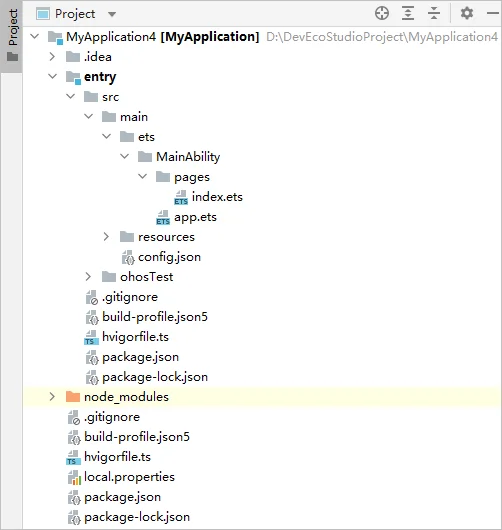The image size is (502, 530).
Task: Select the local.properties file
Action: (x=121, y=477)
